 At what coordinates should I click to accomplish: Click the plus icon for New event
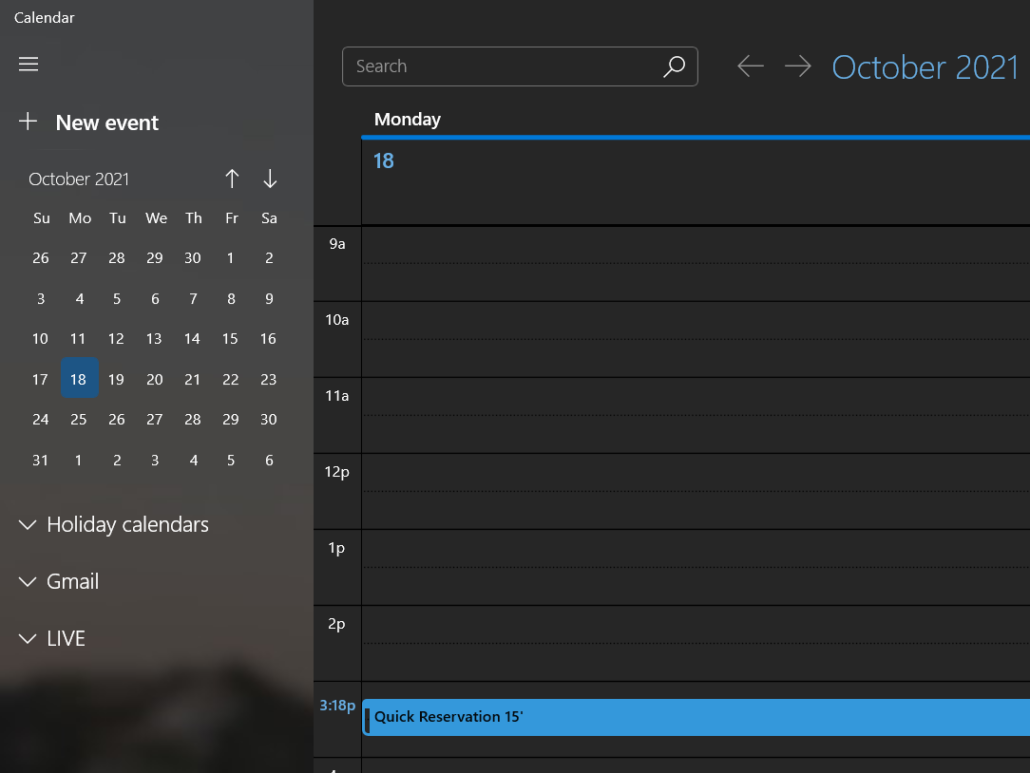click(28, 122)
